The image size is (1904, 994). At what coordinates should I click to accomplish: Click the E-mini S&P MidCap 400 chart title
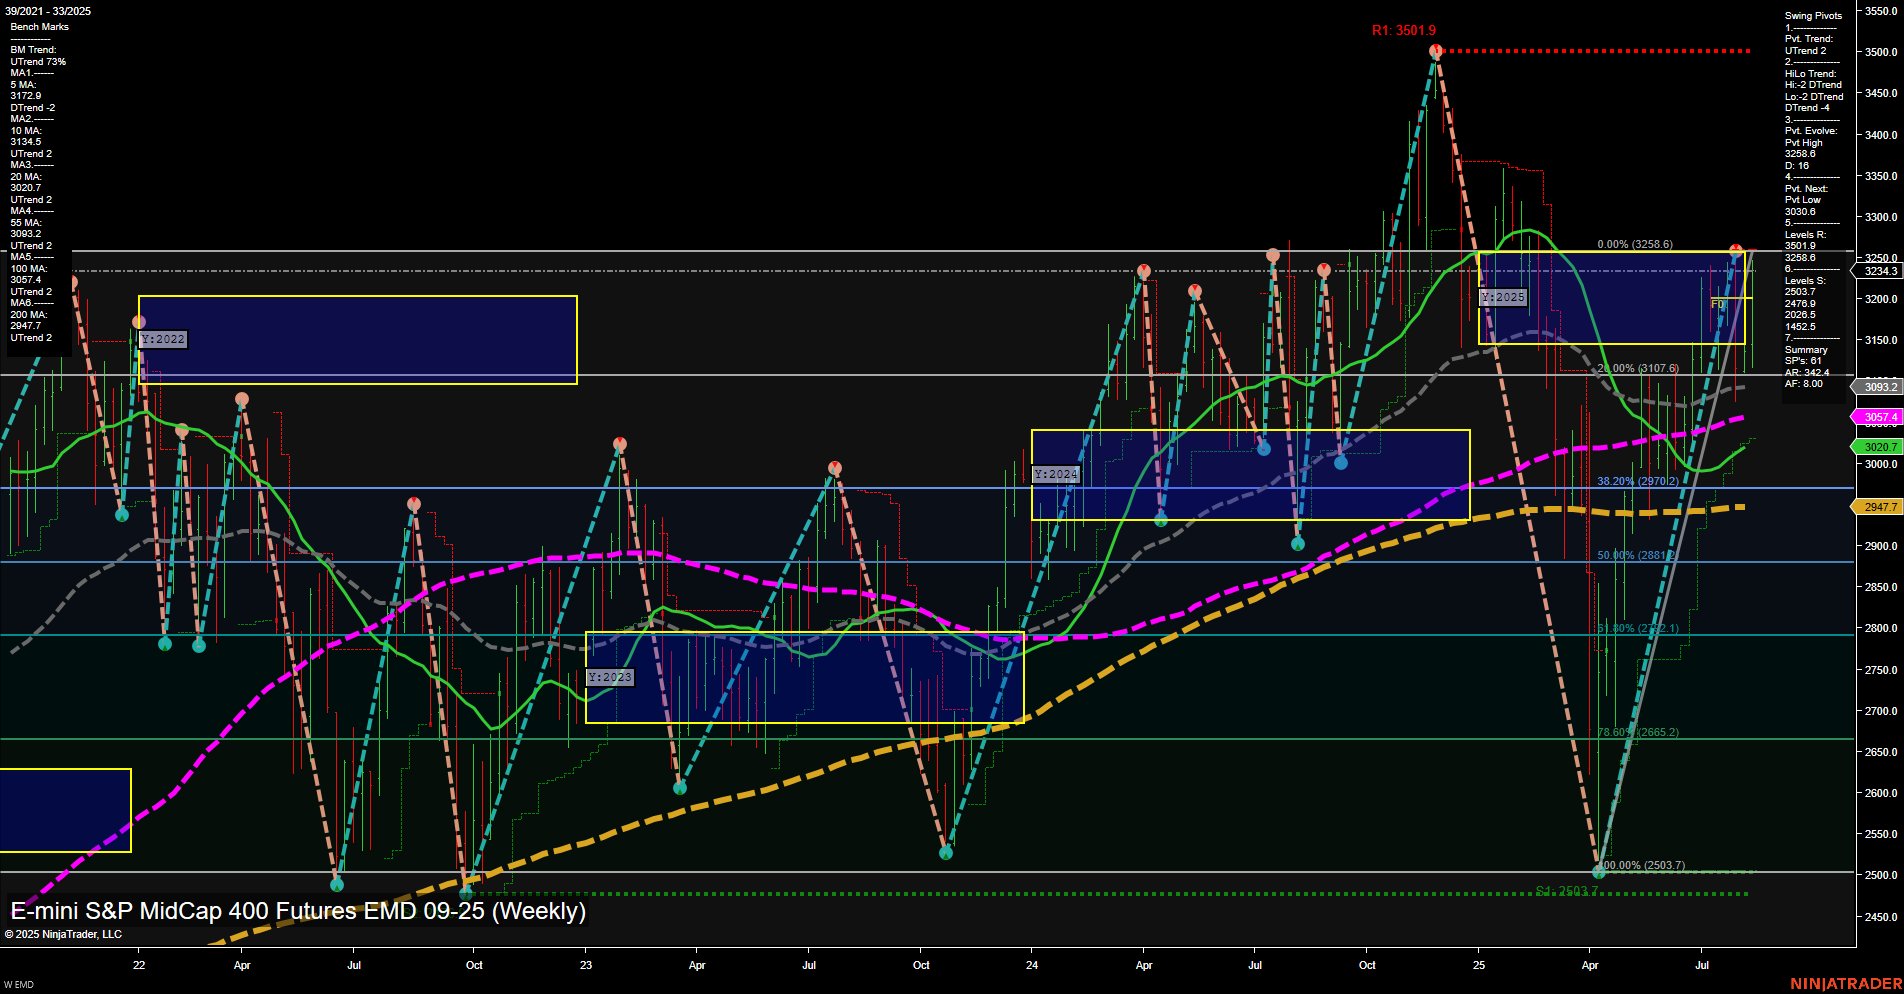[297, 911]
